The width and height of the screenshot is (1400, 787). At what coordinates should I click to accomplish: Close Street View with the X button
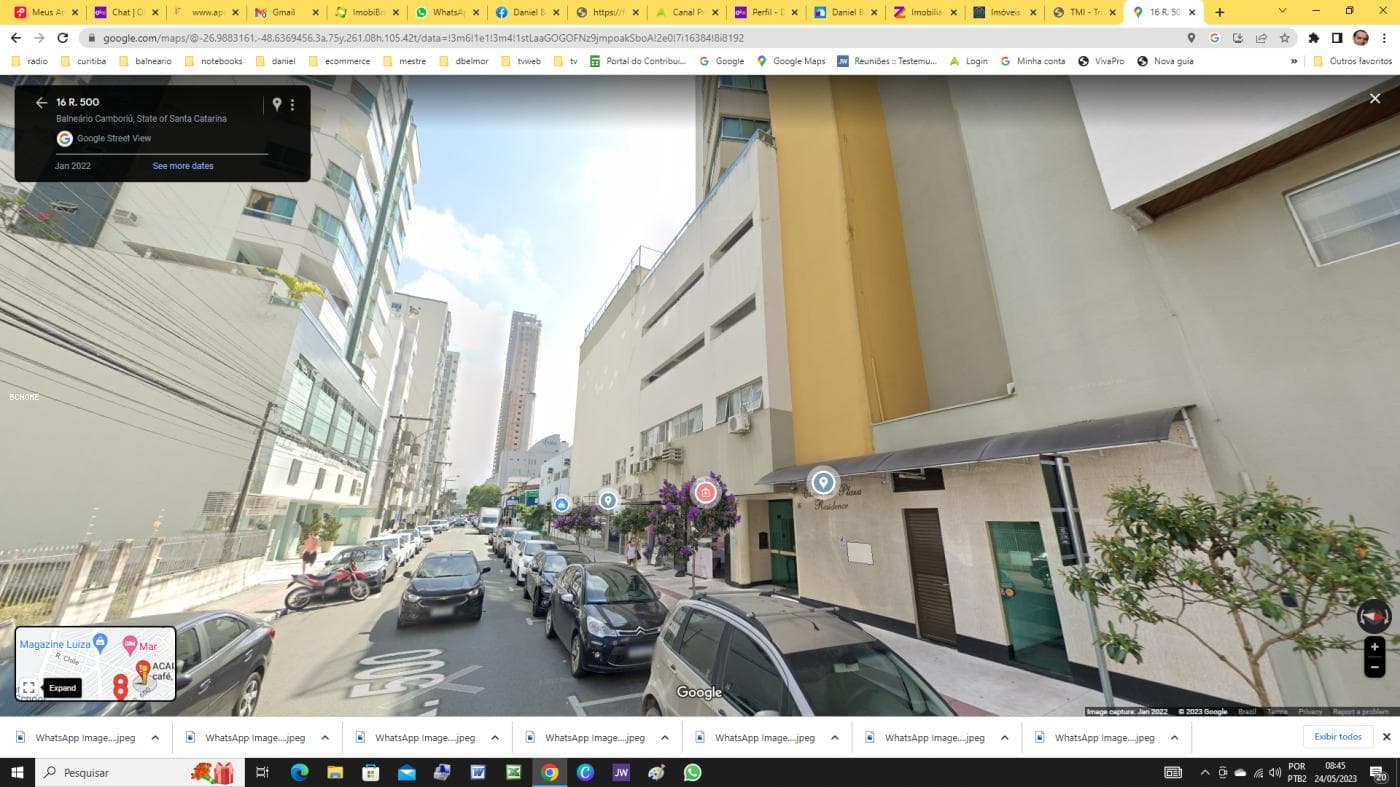1375,98
